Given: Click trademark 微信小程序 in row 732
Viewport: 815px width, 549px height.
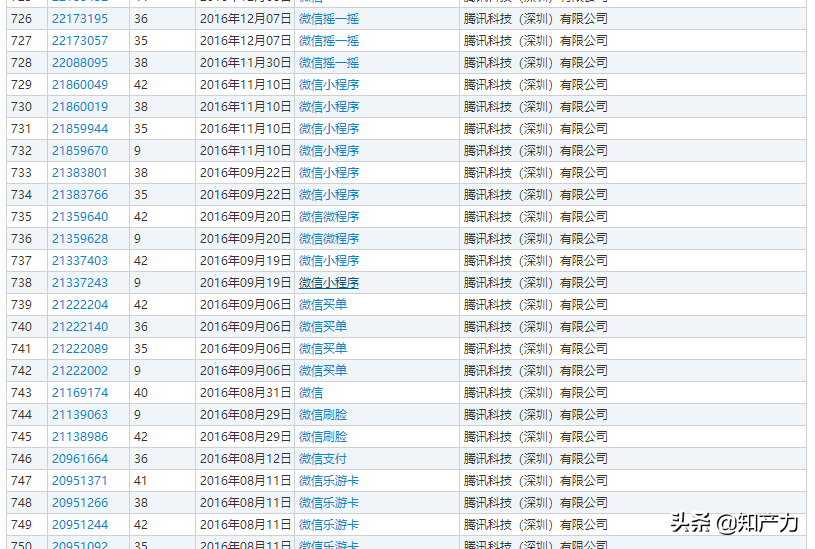Looking at the screenshot, I should pos(328,151).
